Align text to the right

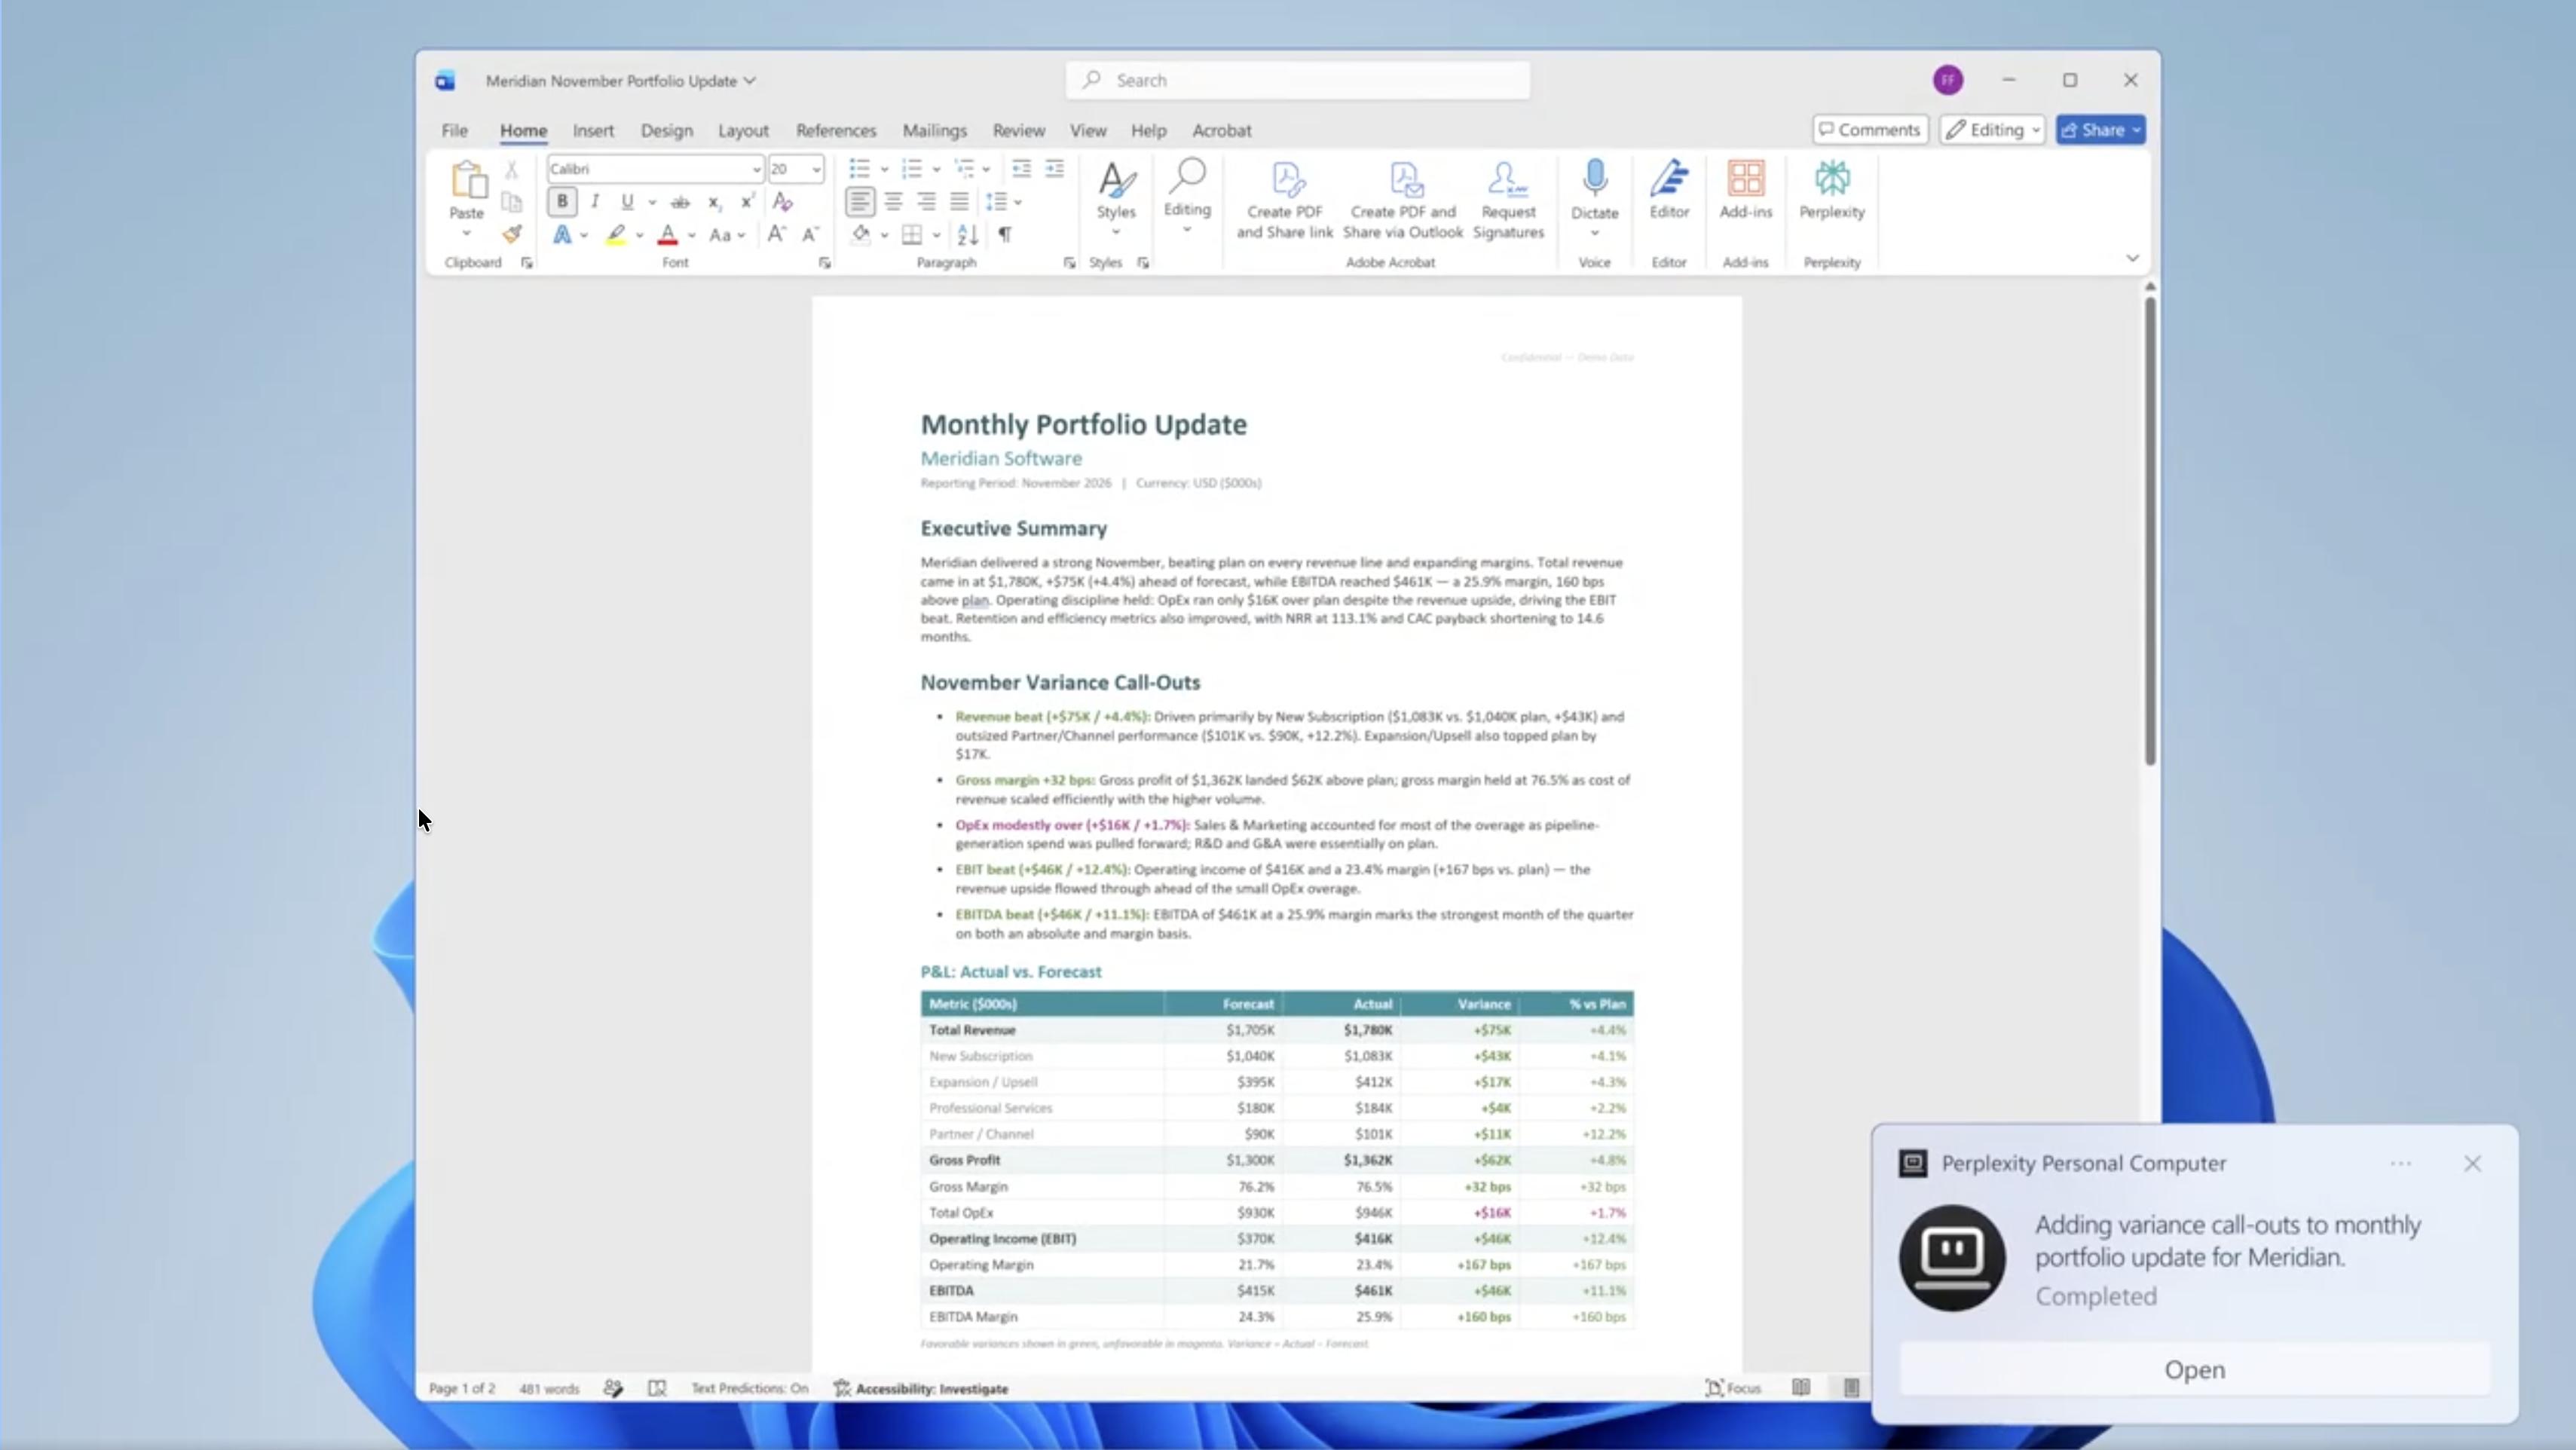pos(926,202)
